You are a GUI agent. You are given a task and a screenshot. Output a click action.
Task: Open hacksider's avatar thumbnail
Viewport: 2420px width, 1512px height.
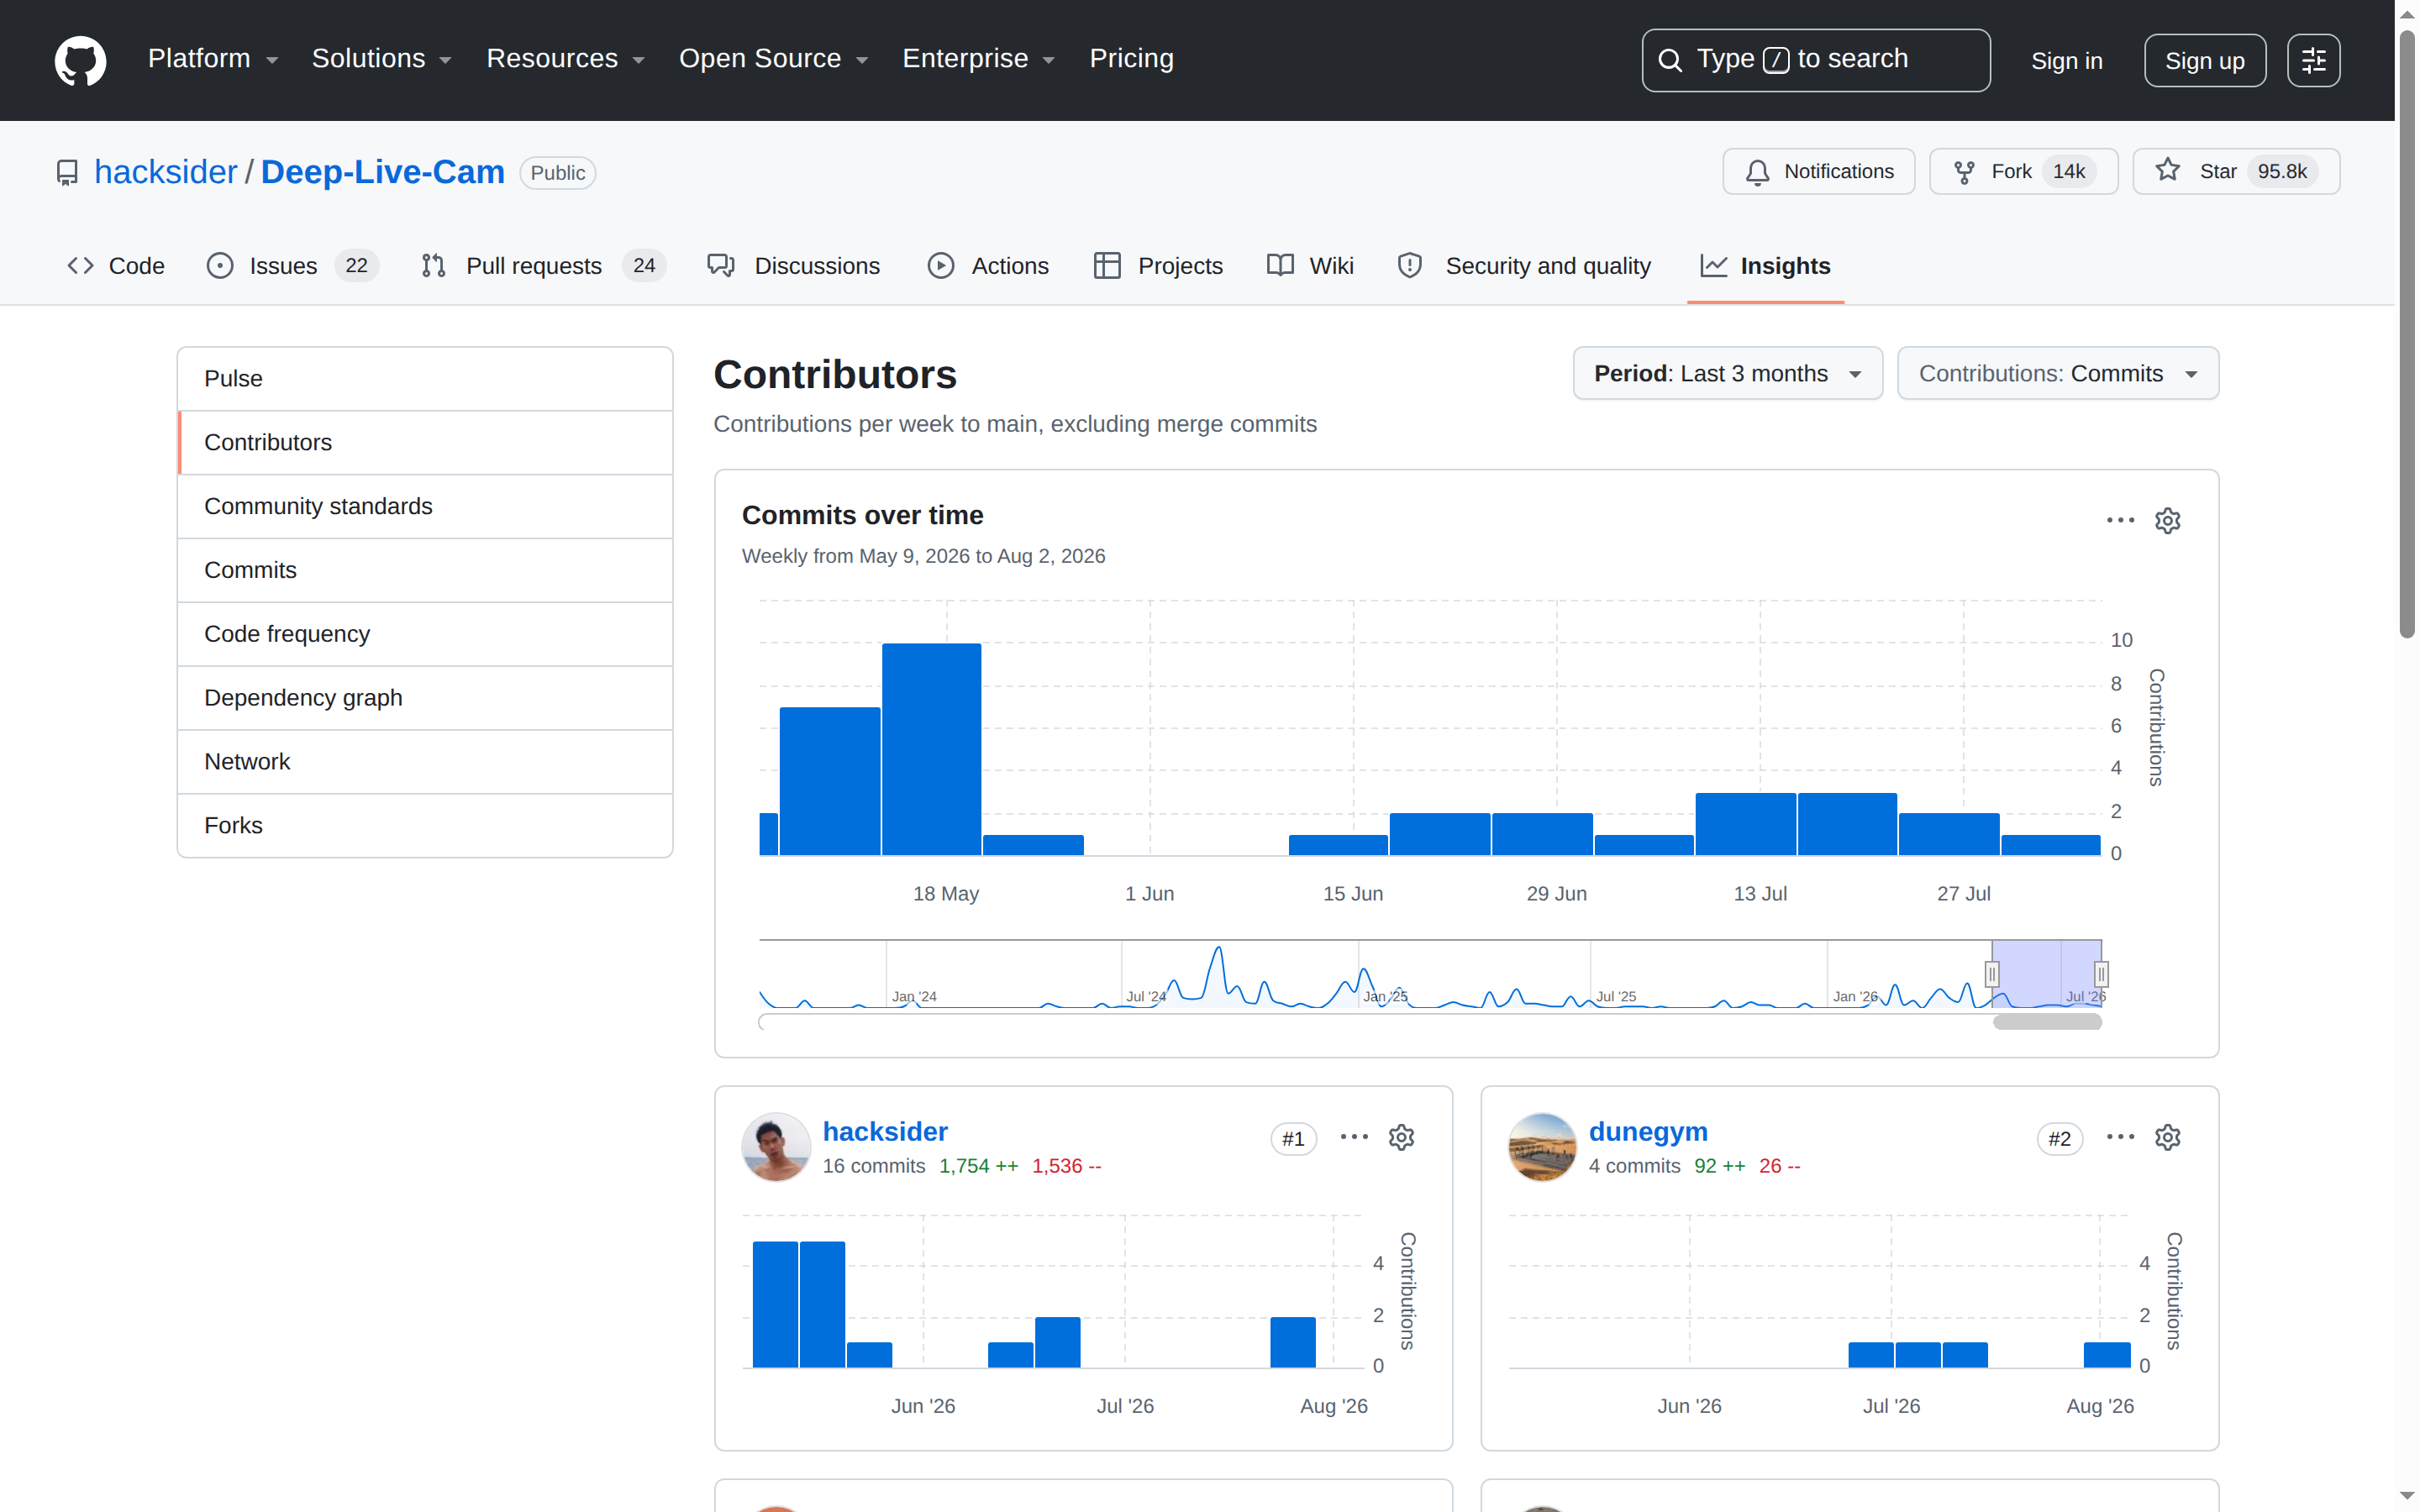[x=776, y=1147]
